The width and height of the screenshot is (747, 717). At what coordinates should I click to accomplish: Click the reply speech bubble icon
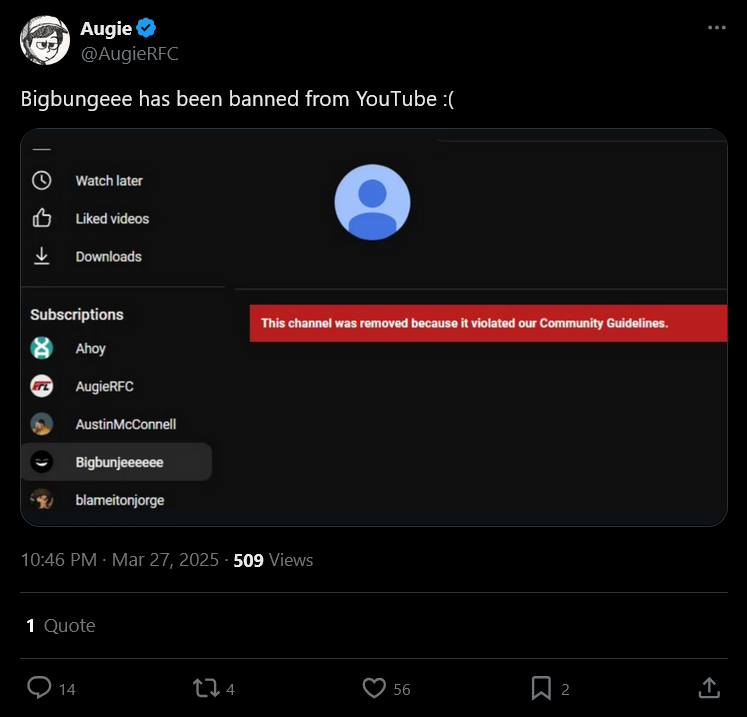pyautogui.click(x=39, y=688)
